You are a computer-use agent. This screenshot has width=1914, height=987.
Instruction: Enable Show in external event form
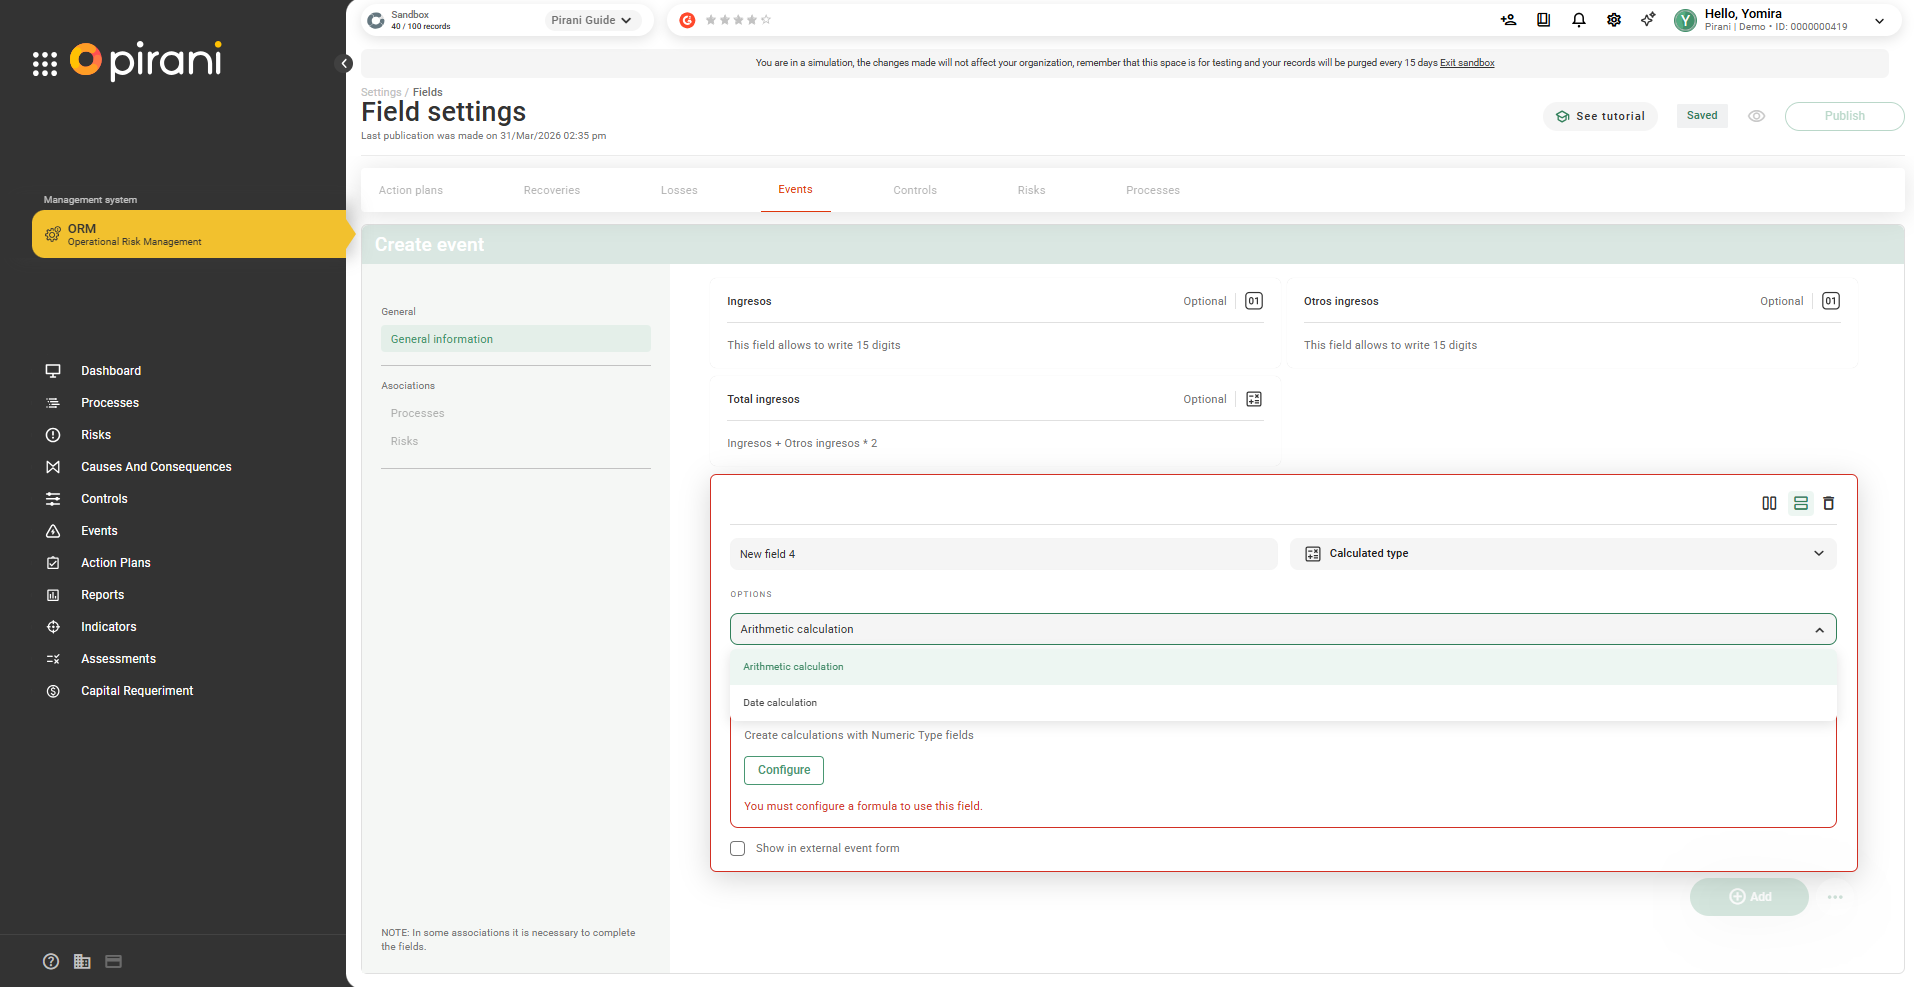[738, 848]
